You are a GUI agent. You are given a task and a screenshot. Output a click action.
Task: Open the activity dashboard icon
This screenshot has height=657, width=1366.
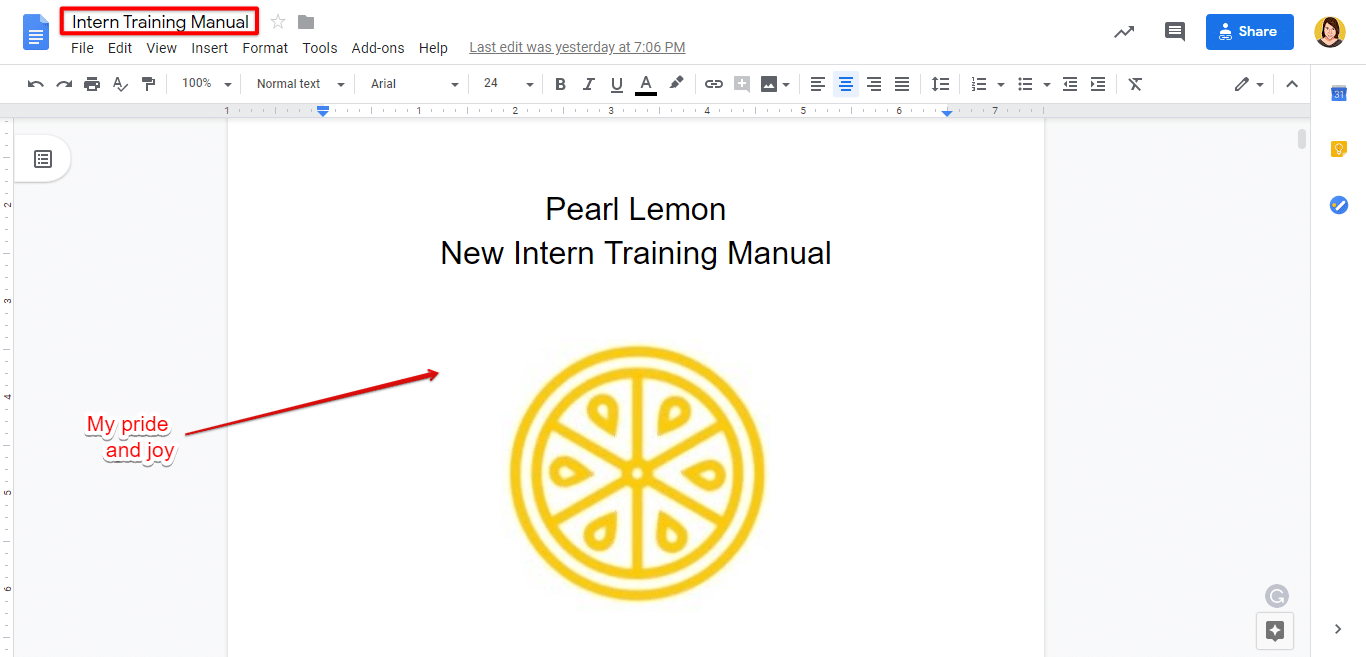(x=1124, y=32)
